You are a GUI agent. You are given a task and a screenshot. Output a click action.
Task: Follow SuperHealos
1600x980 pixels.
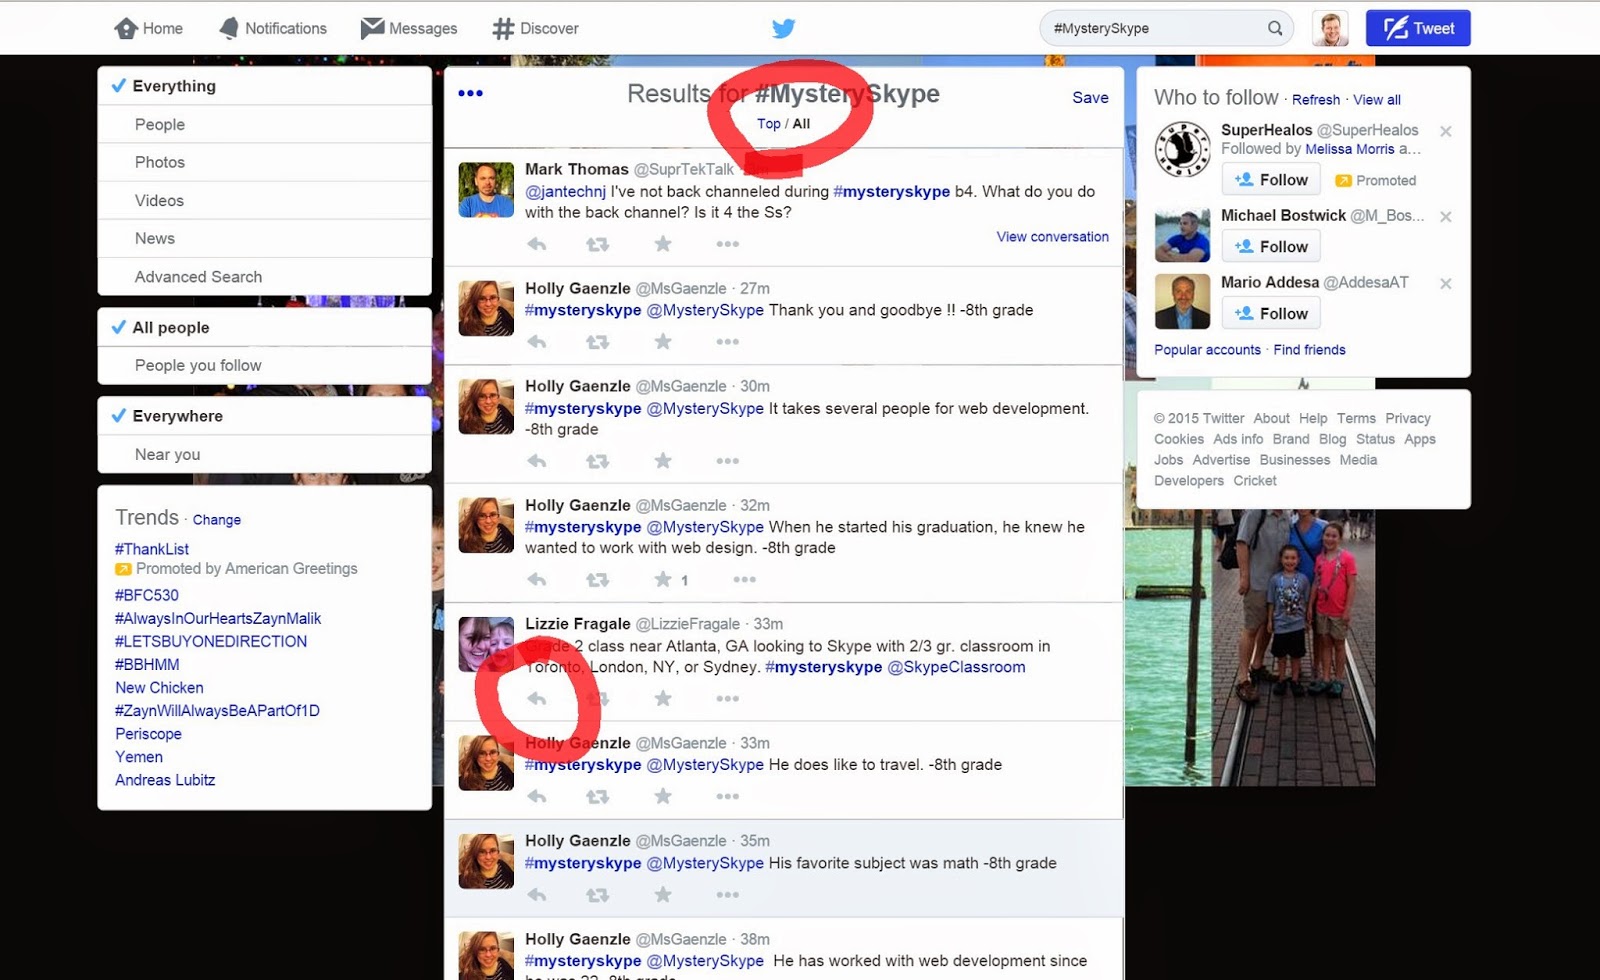point(1271,180)
